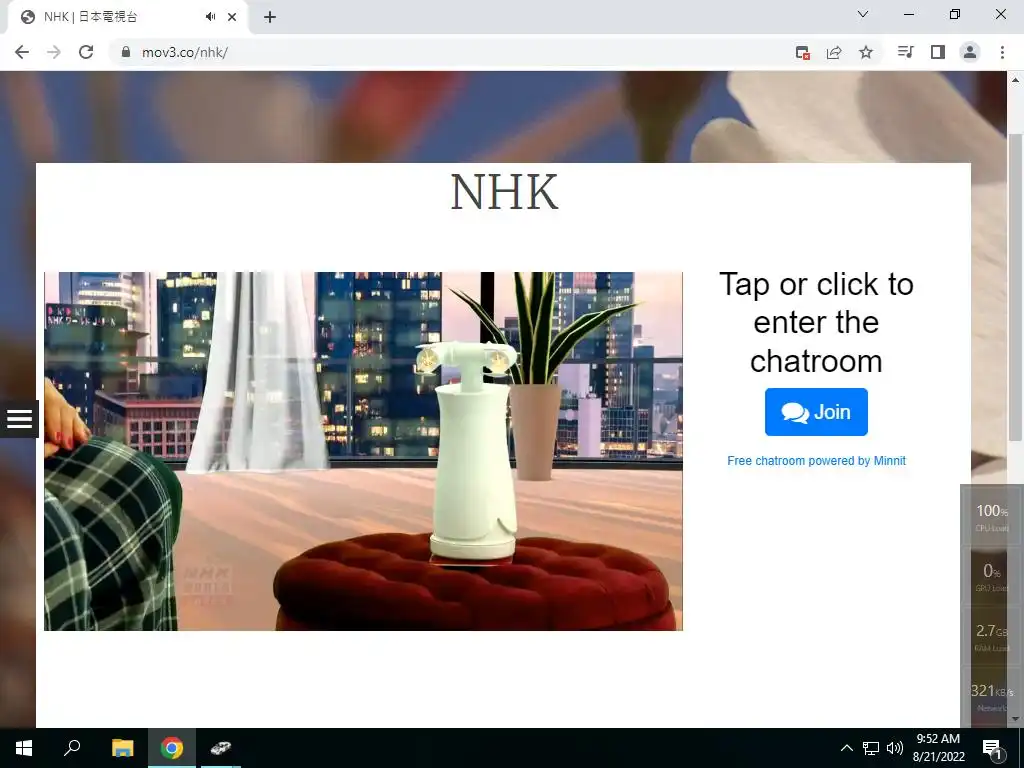
Task: Open Windows taskbar search
Action: pos(72,748)
